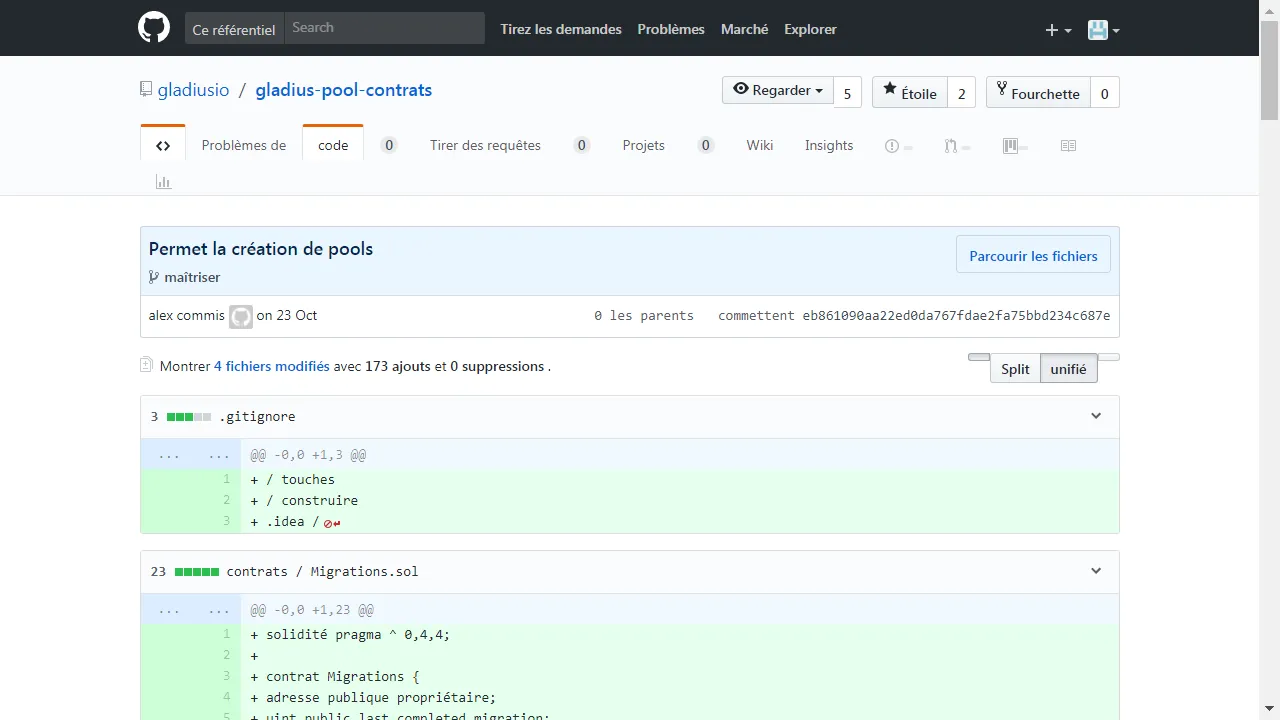Open the Wiki tab
Viewport: 1280px width, 720px height.
[760, 145]
